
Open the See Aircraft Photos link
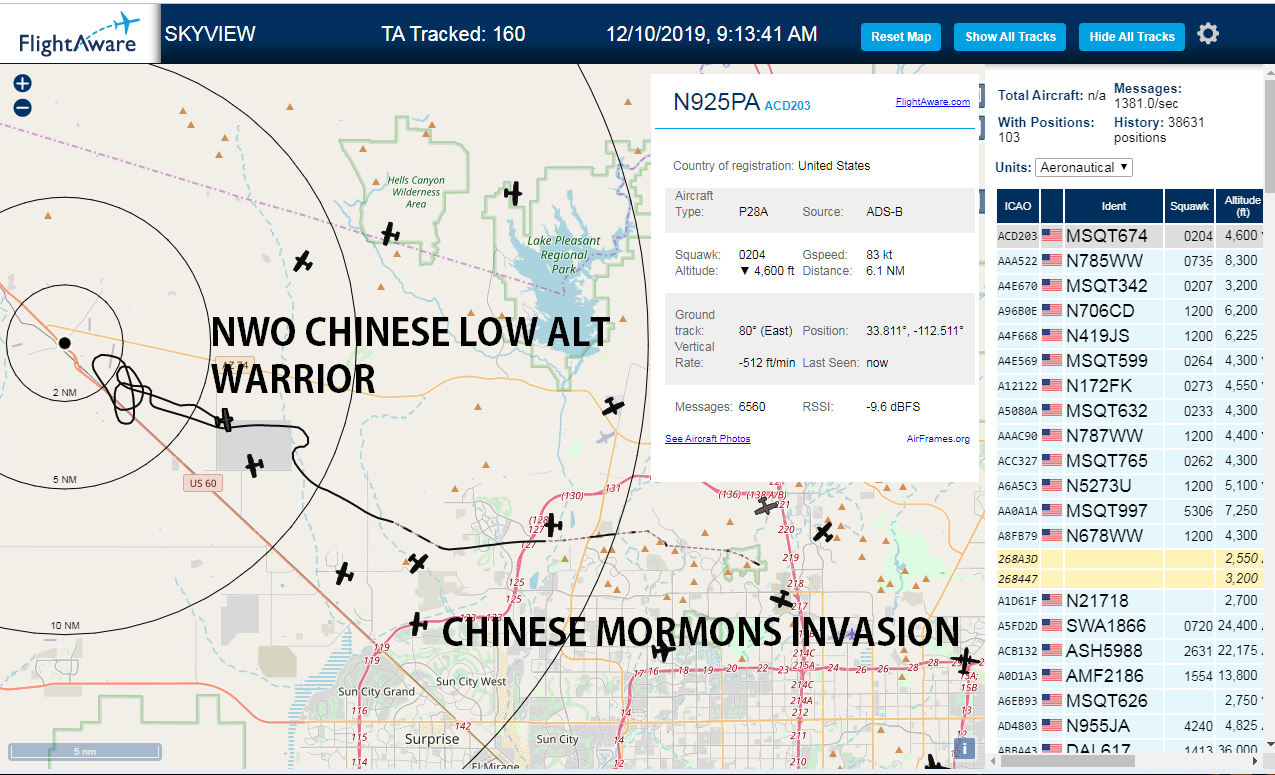[707, 439]
